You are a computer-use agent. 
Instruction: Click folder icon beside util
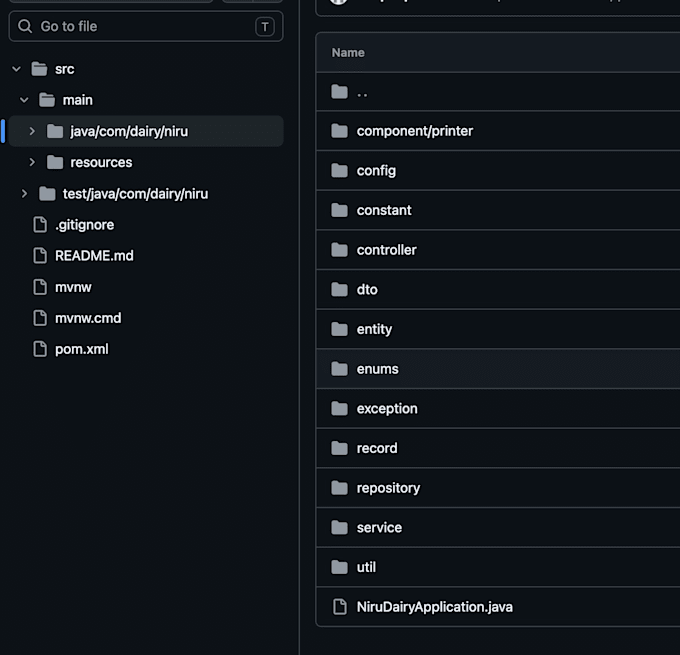(340, 567)
